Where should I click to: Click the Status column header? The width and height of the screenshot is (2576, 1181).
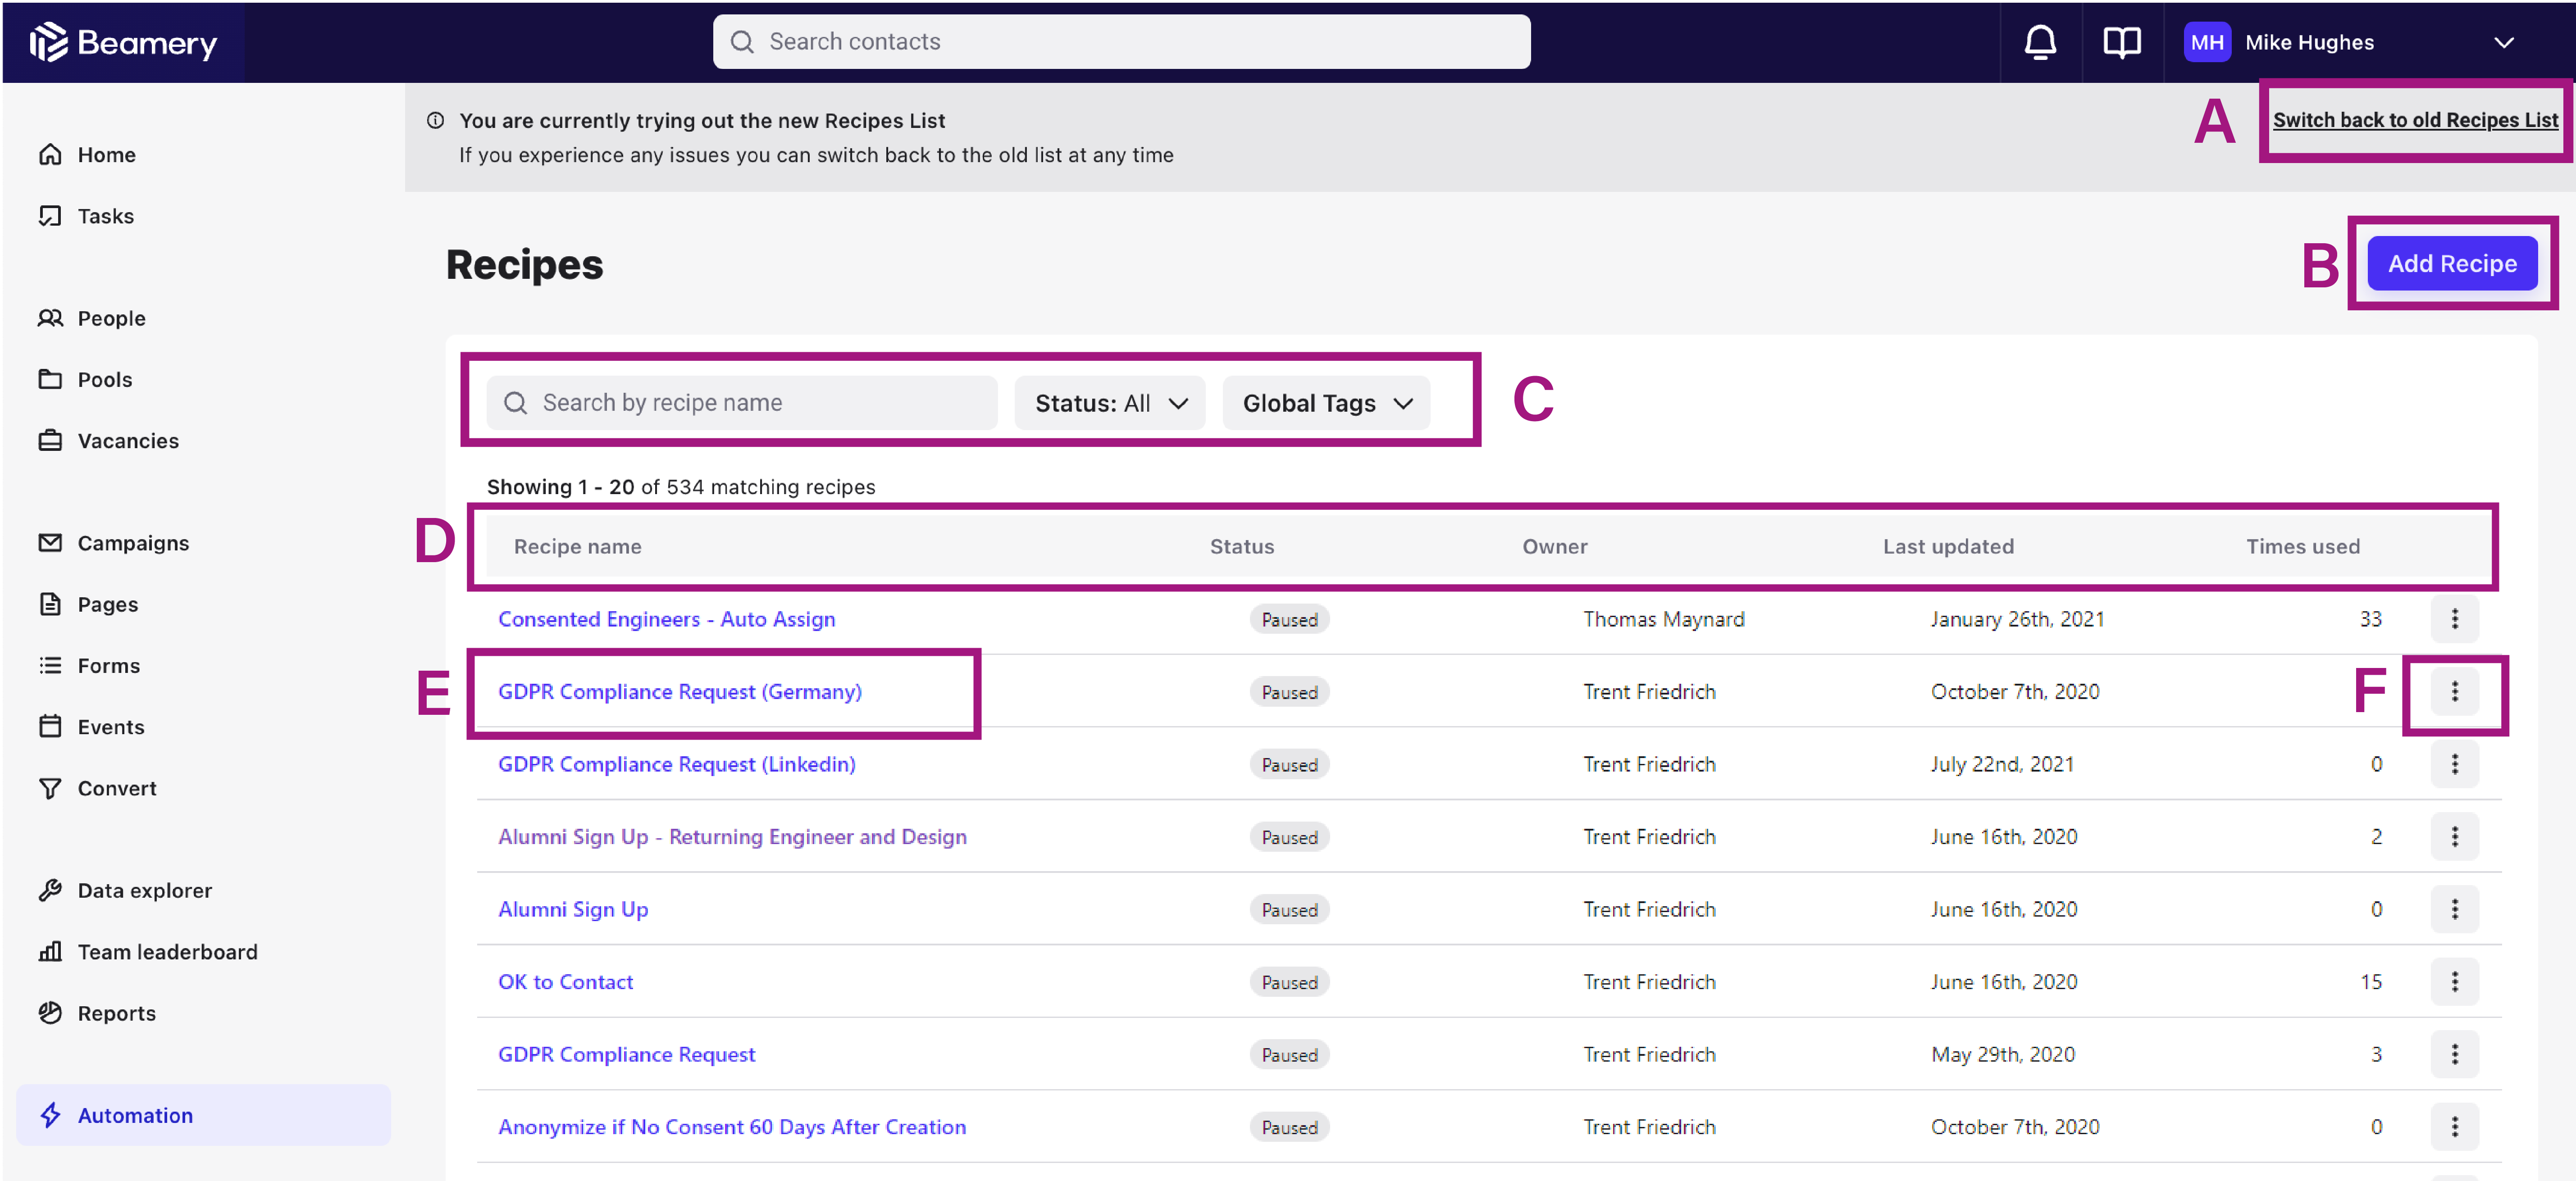pos(1242,546)
